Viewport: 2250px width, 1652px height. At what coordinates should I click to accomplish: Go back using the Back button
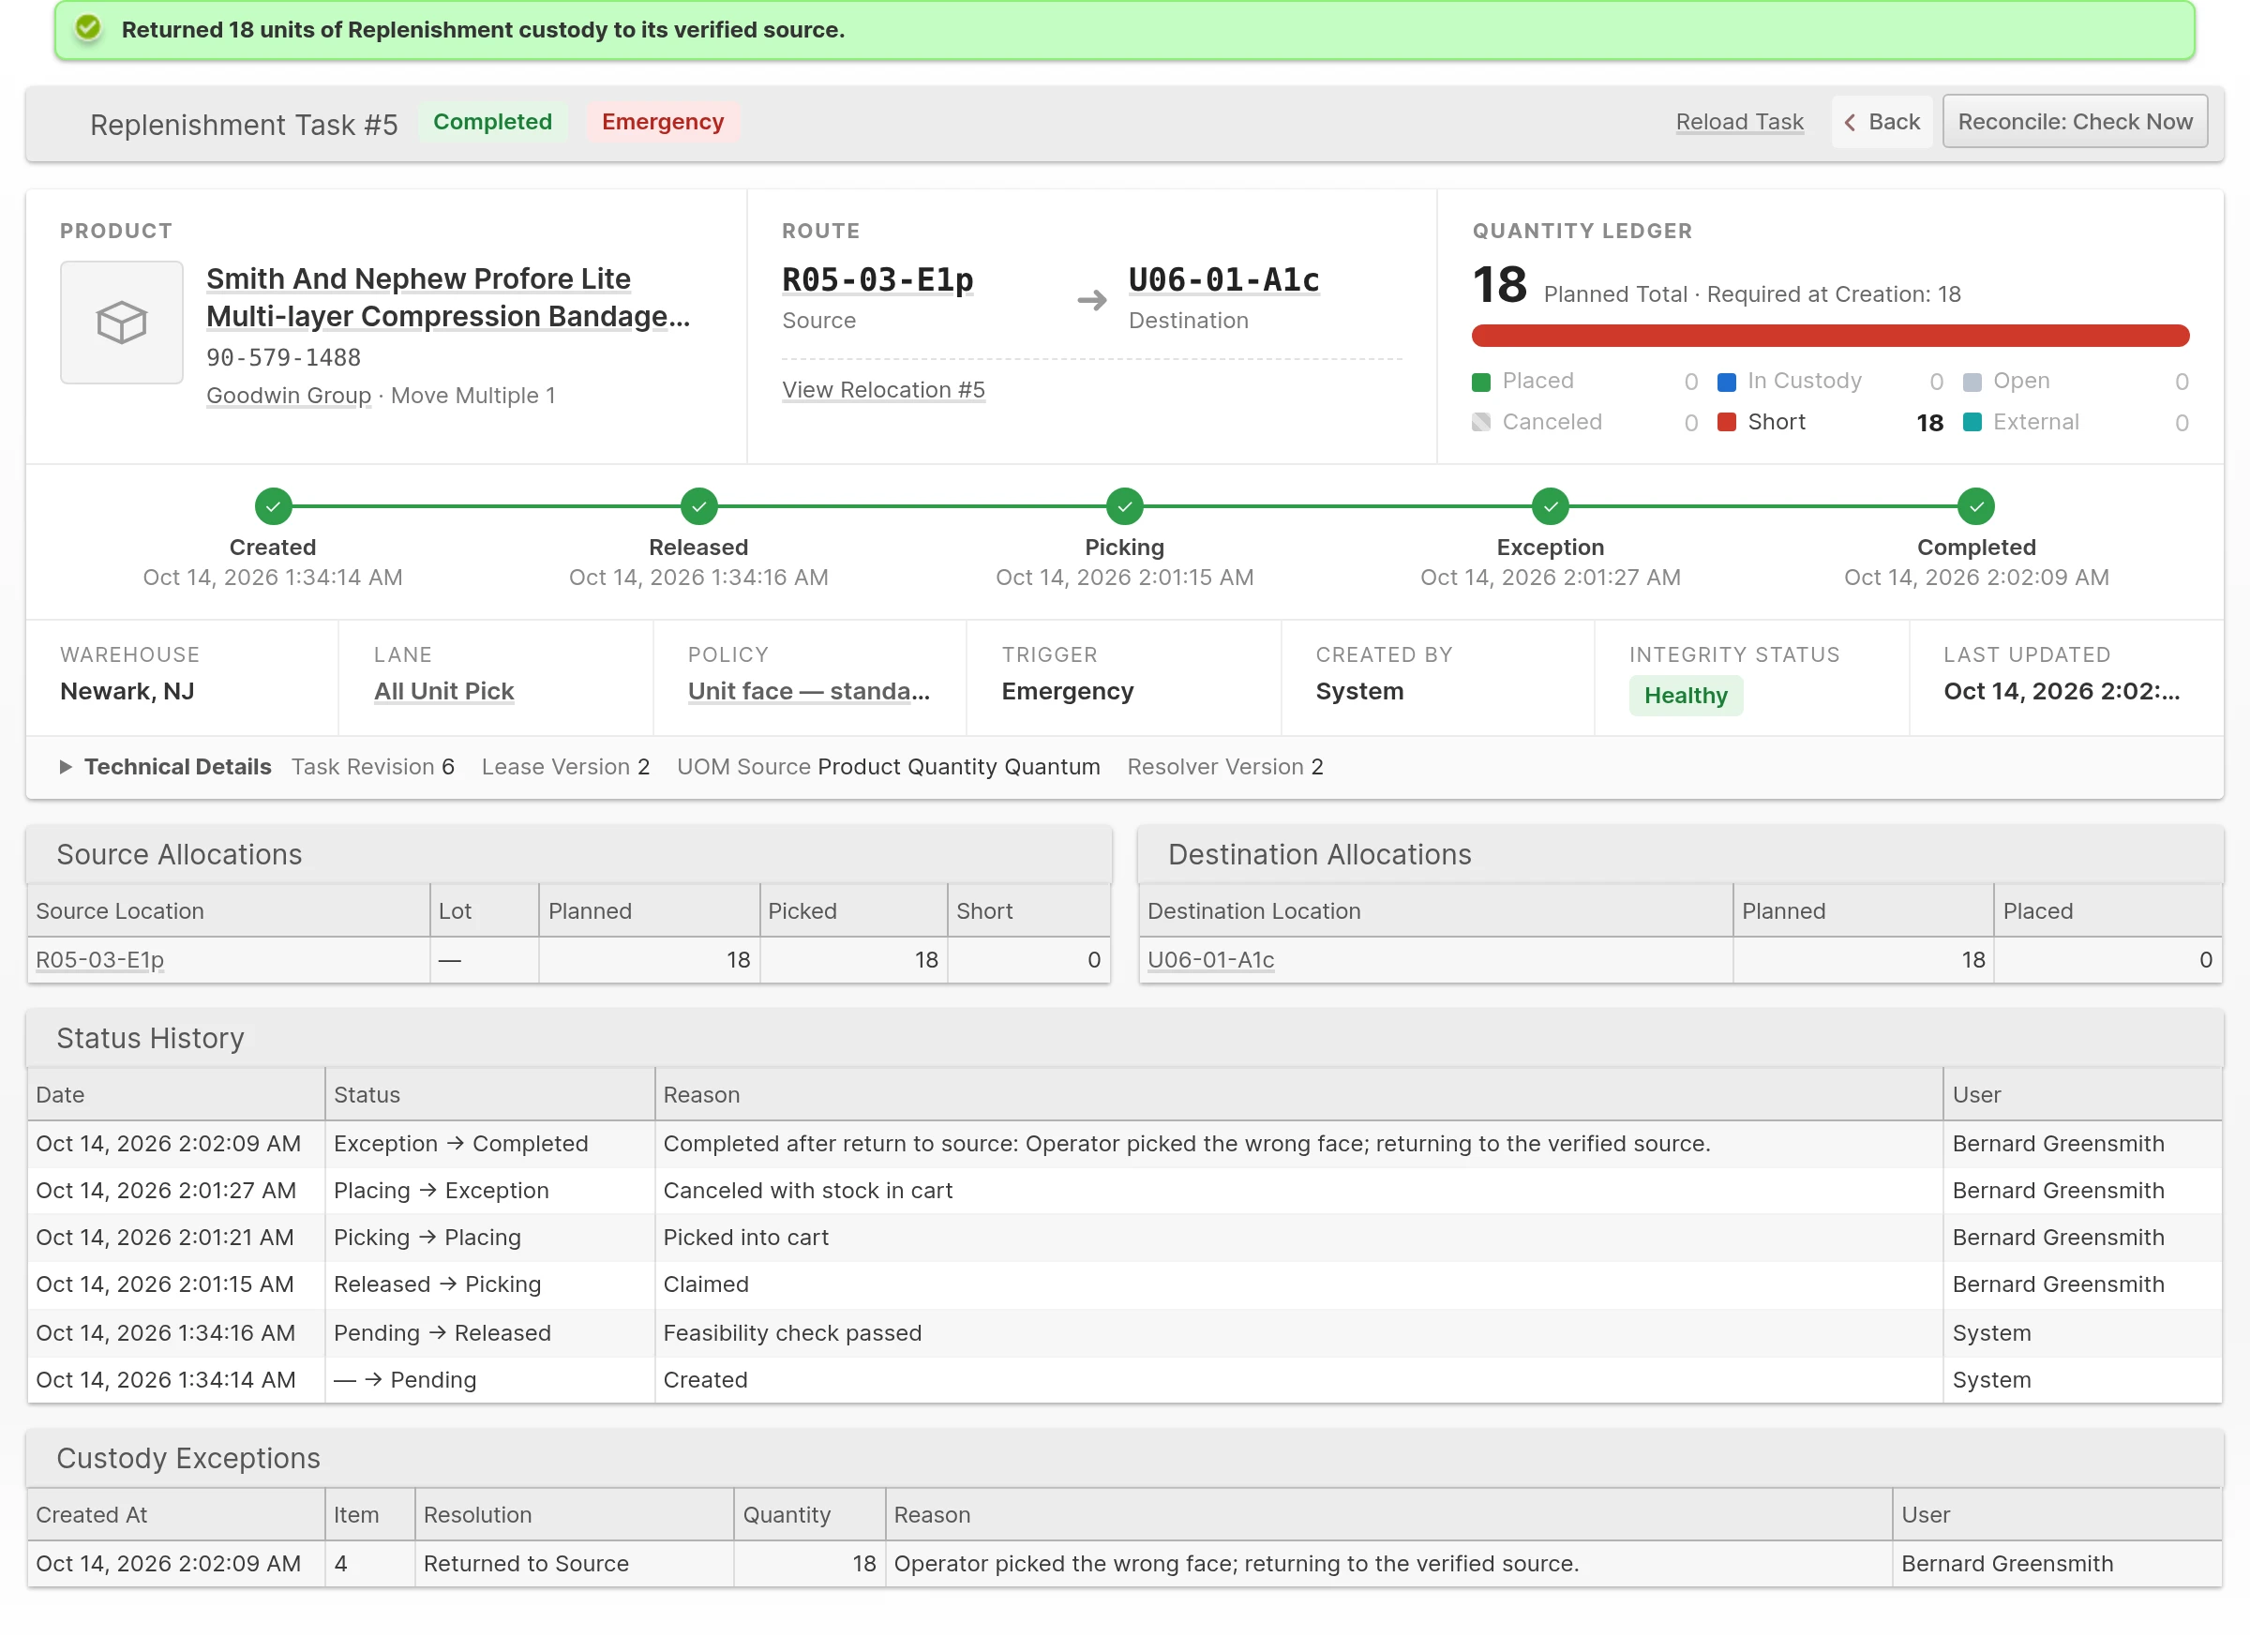tap(1881, 122)
